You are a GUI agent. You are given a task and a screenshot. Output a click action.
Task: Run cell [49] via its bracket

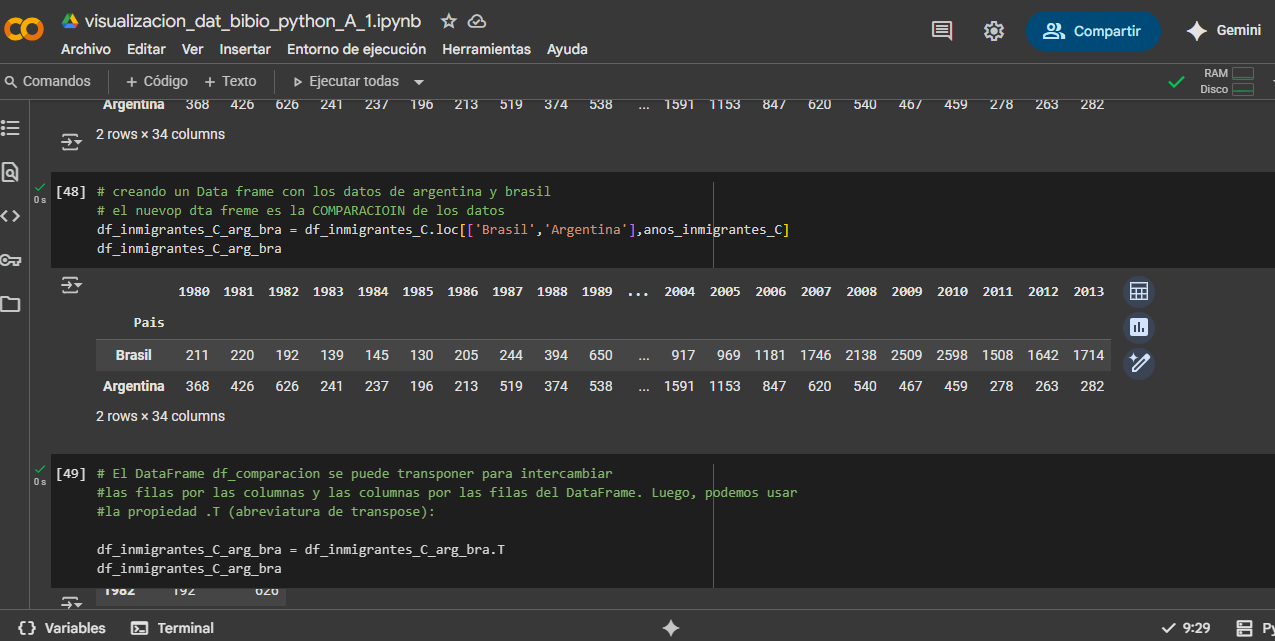71,473
